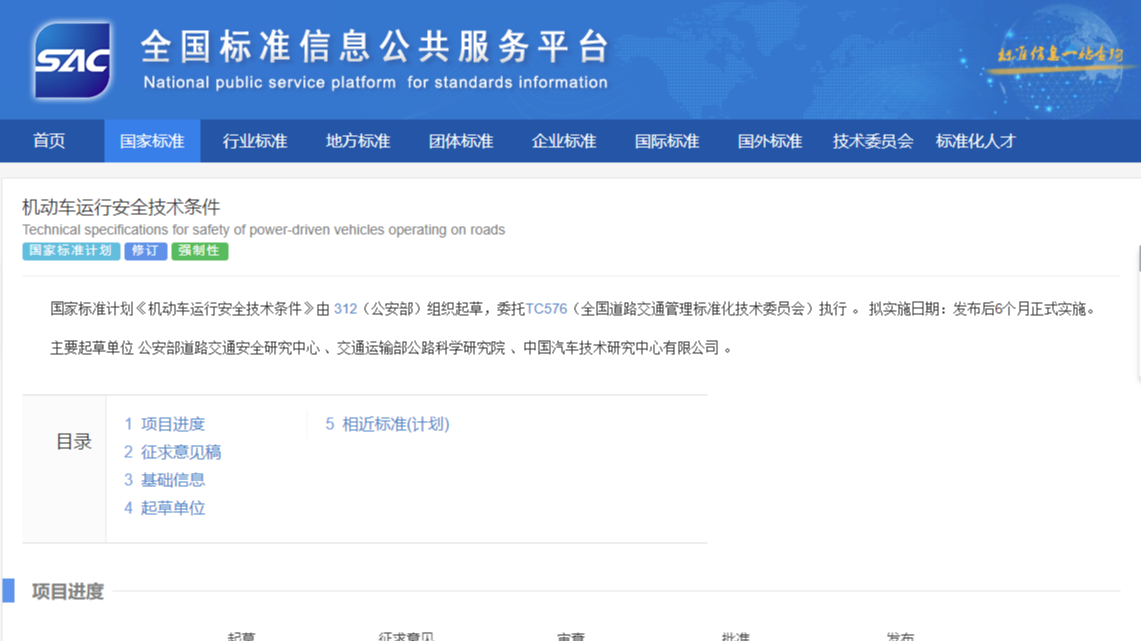The image size is (1141, 641).
Task: Click the SAC logo icon
Action: click(72, 60)
